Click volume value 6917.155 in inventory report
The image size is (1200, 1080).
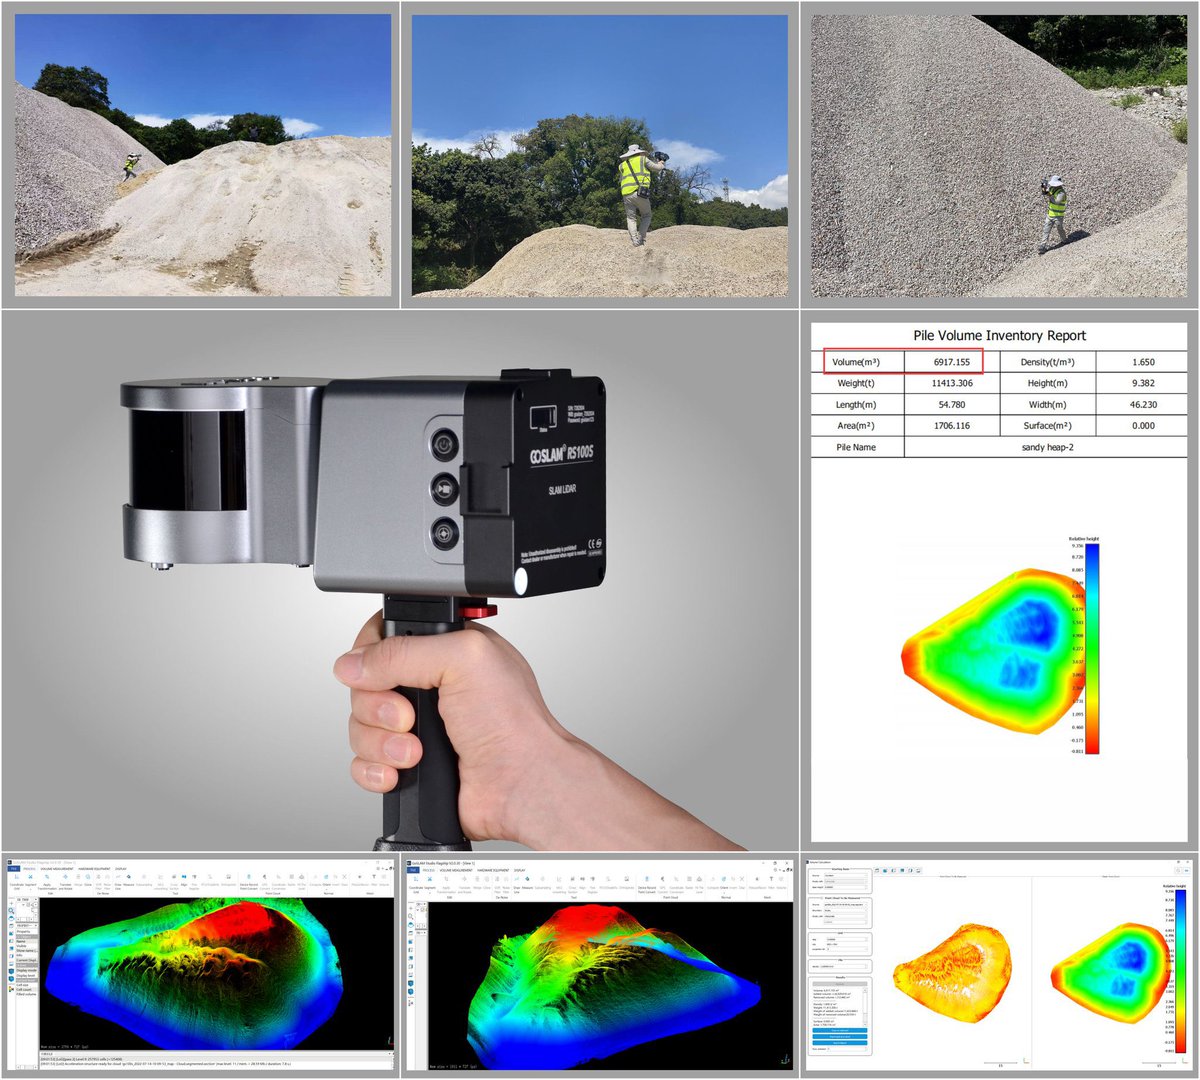(x=952, y=362)
